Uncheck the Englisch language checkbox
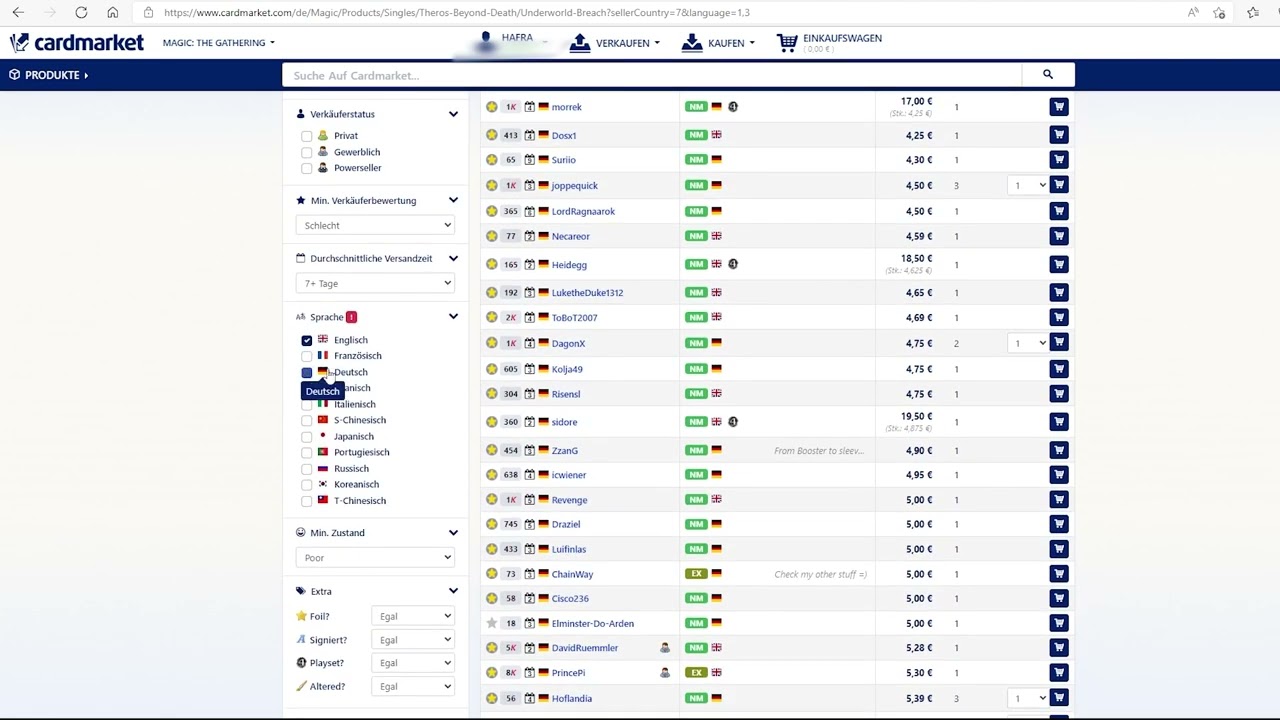Image resolution: width=1280 pixels, height=720 pixels. click(307, 340)
